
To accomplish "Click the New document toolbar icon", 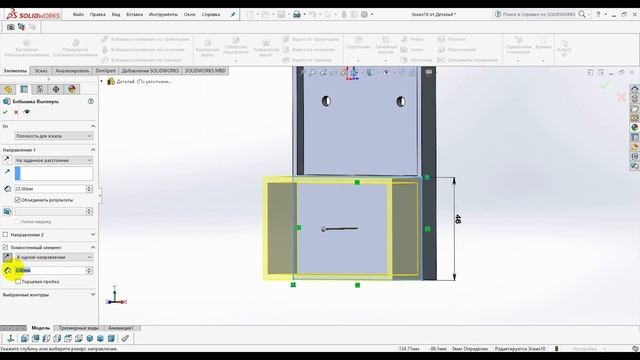I will coord(249,14).
